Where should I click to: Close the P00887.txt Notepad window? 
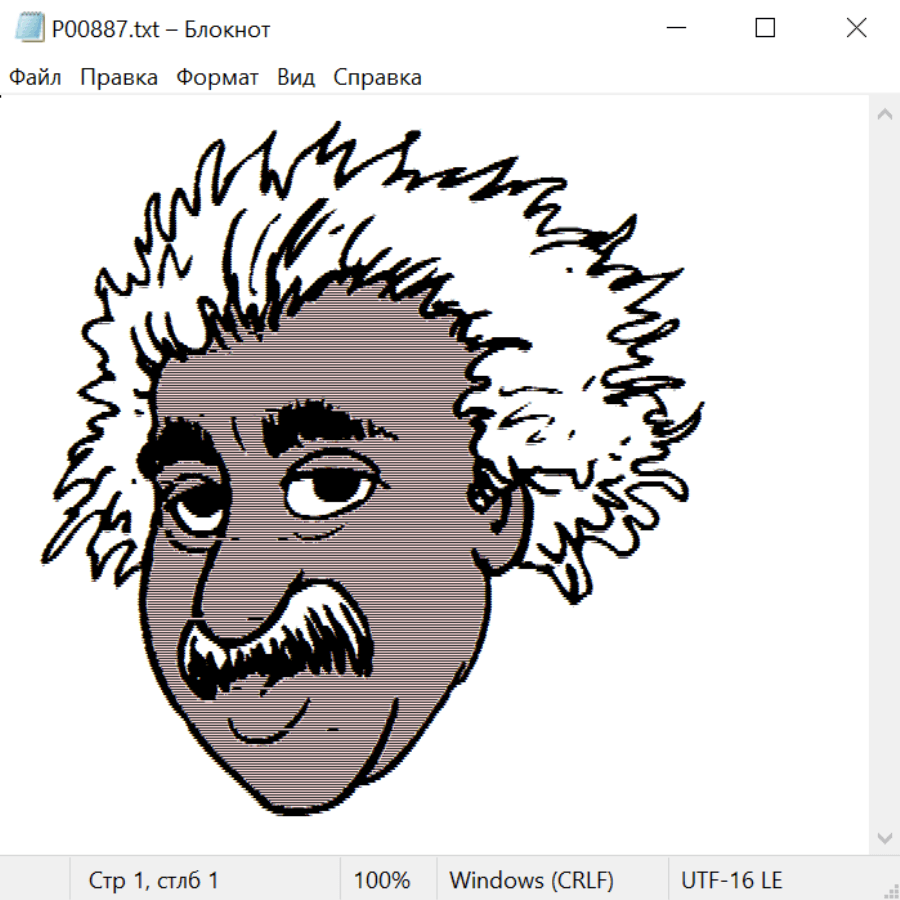[x=856, y=29]
